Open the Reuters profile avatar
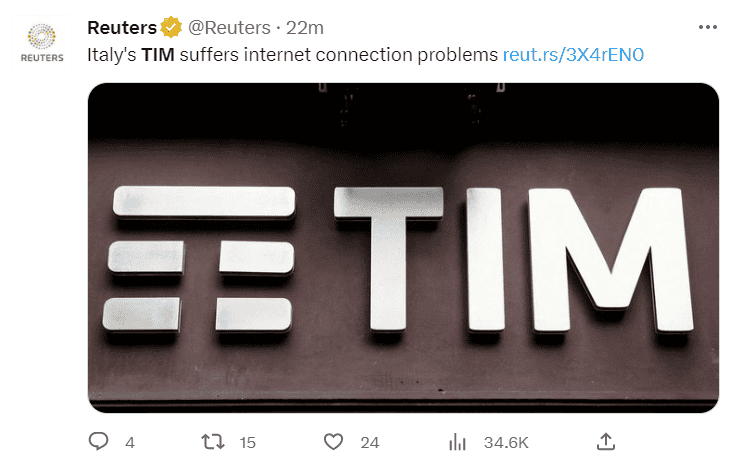The width and height of the screenshot is (740, 467). pos(42,44)
